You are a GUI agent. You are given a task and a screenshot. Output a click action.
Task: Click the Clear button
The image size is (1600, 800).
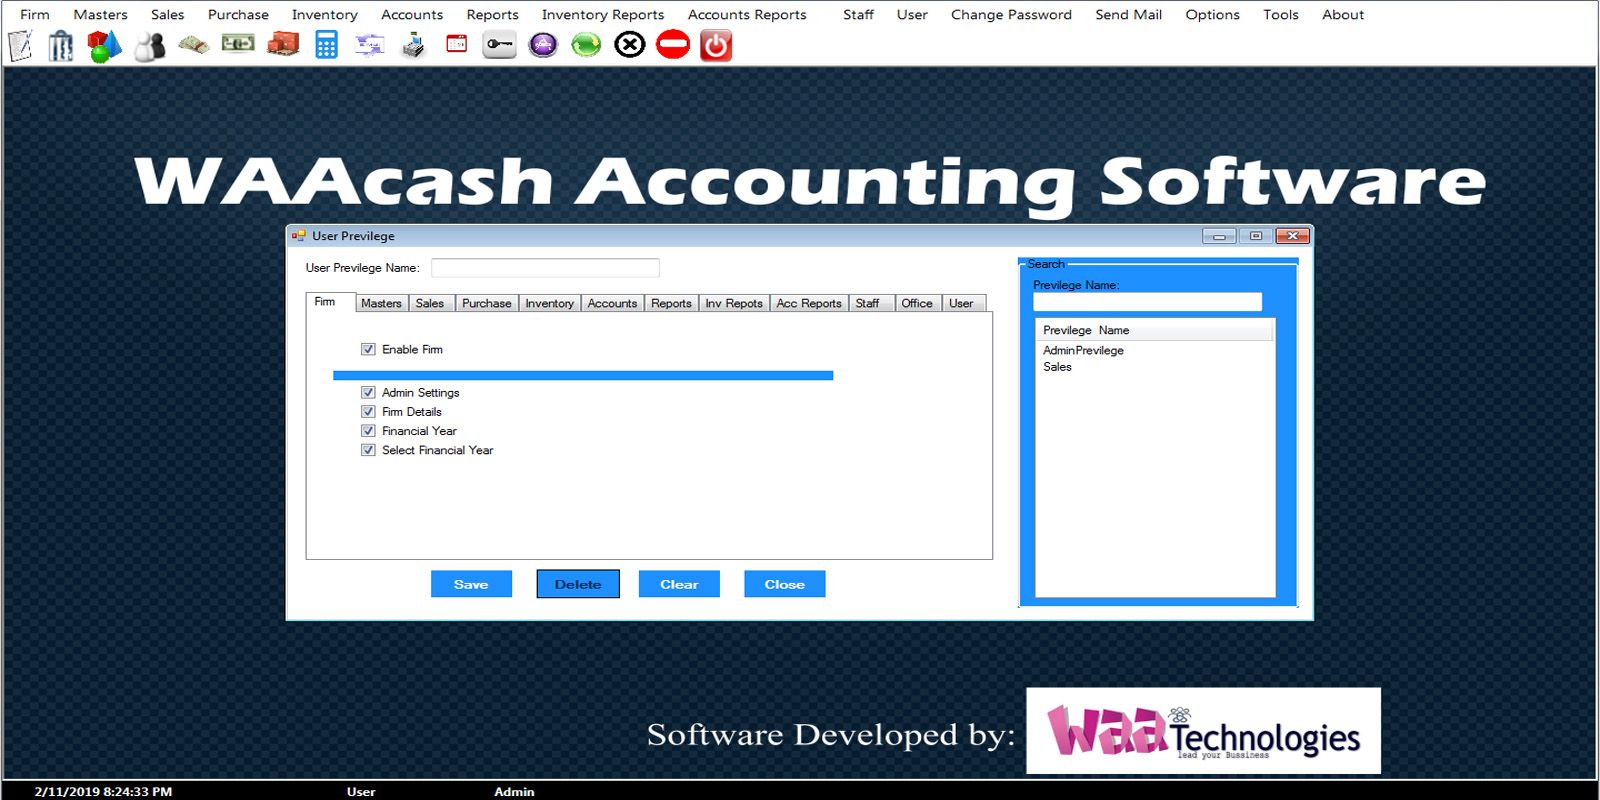(679, 584)
